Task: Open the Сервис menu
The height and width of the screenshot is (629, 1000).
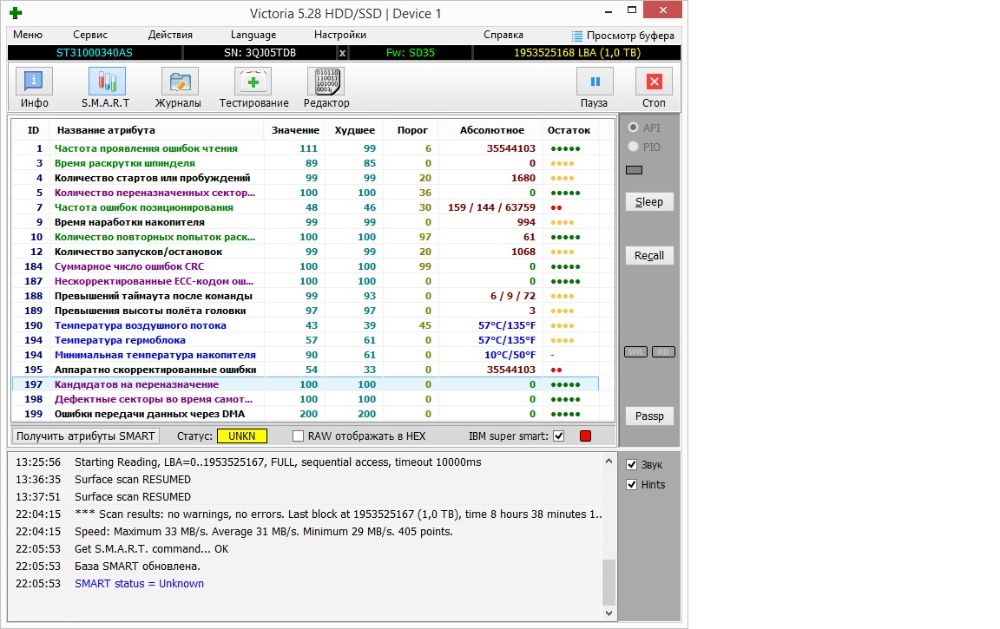Action: click(x=90, y=35)
